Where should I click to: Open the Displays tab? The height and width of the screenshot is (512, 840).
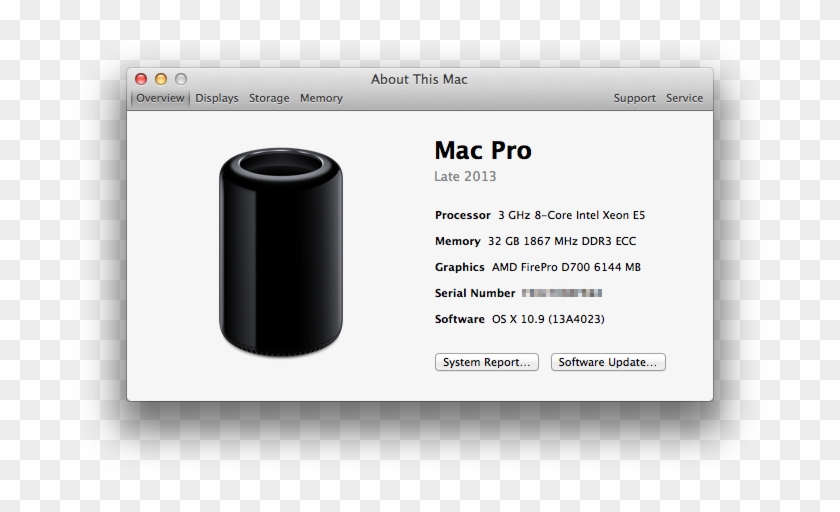(x=217, y=98)
